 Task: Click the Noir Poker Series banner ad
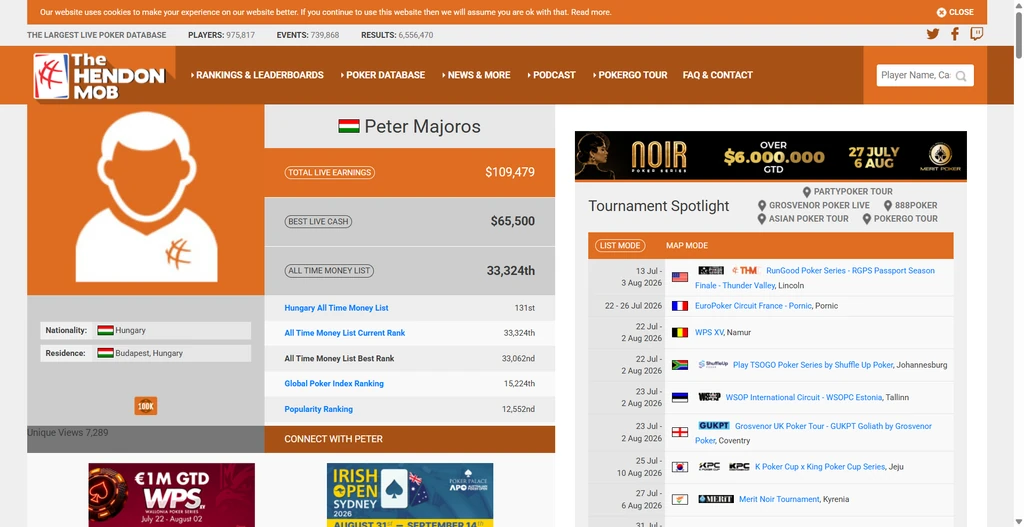(x=771, y=156)
